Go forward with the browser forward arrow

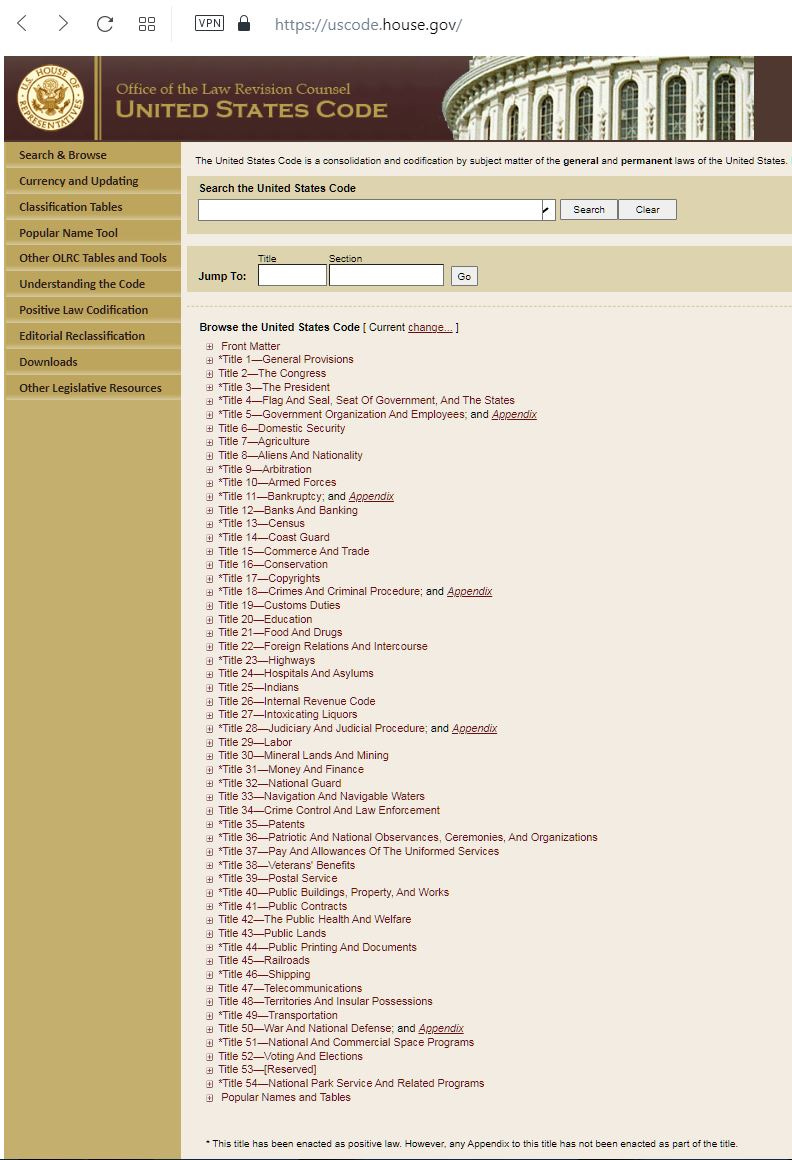[x=63, y=24]
